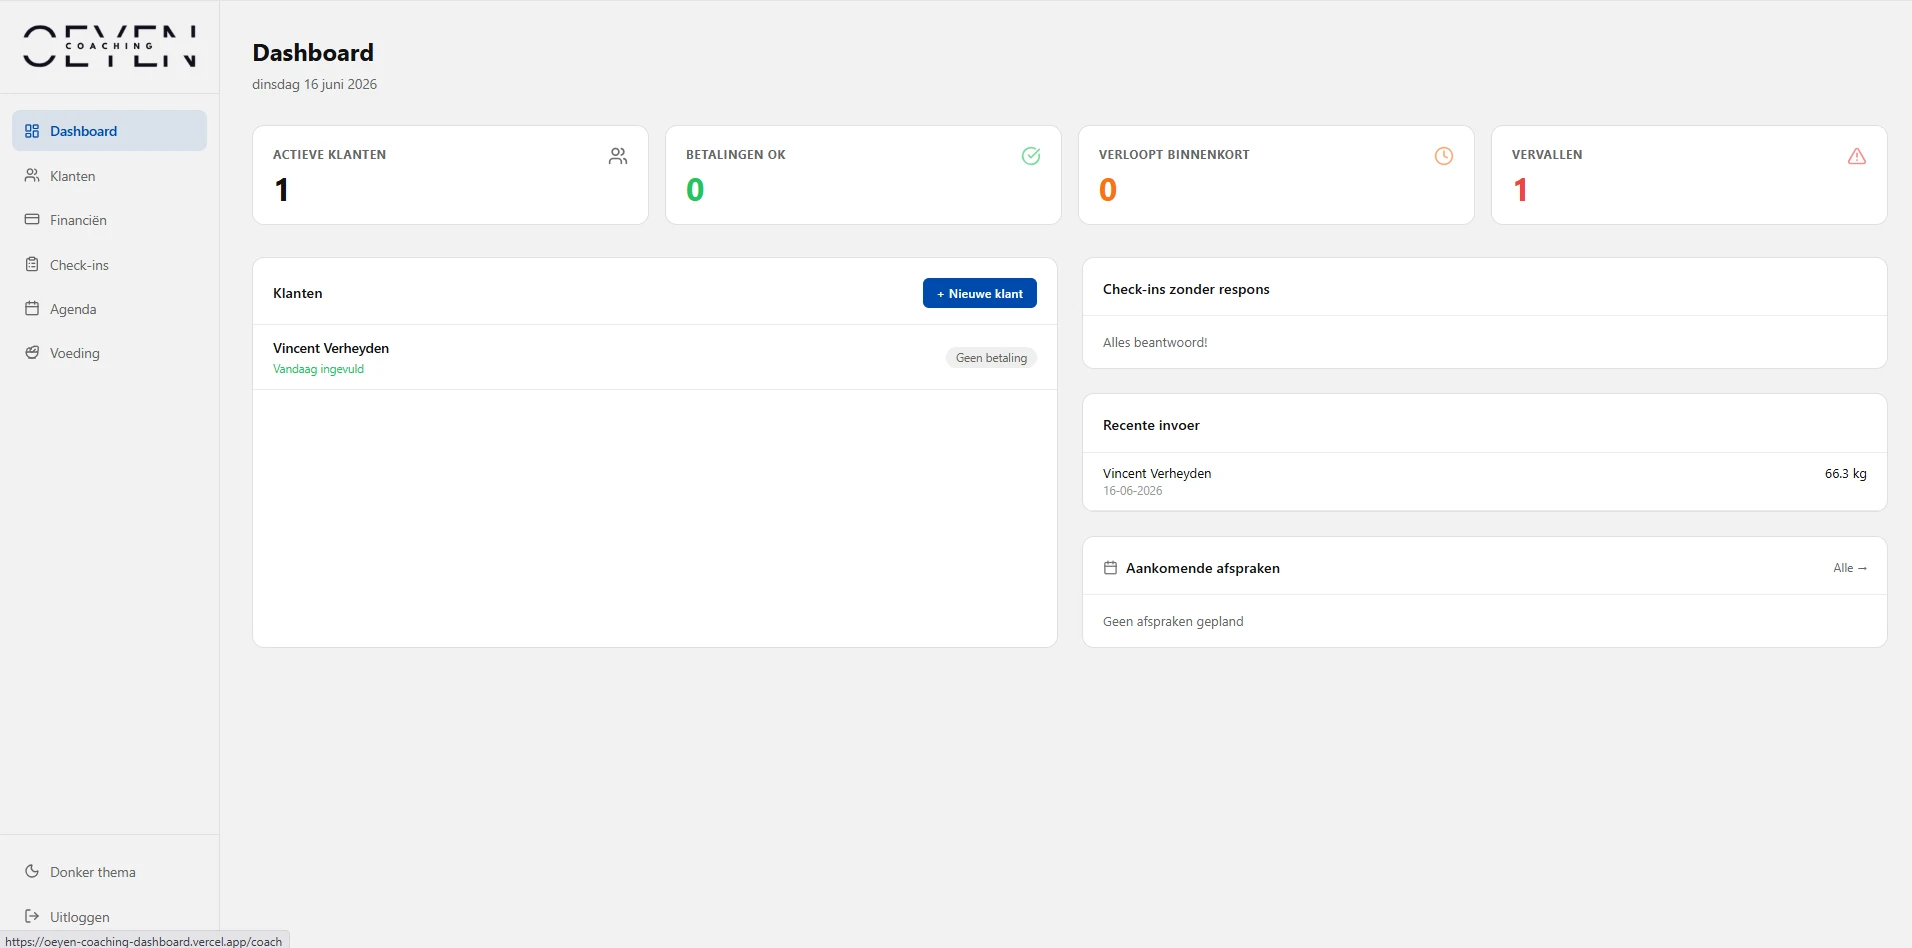Select Voeding in the sidebar
This screenshot has width=1912, height=948.
(109, 353)
